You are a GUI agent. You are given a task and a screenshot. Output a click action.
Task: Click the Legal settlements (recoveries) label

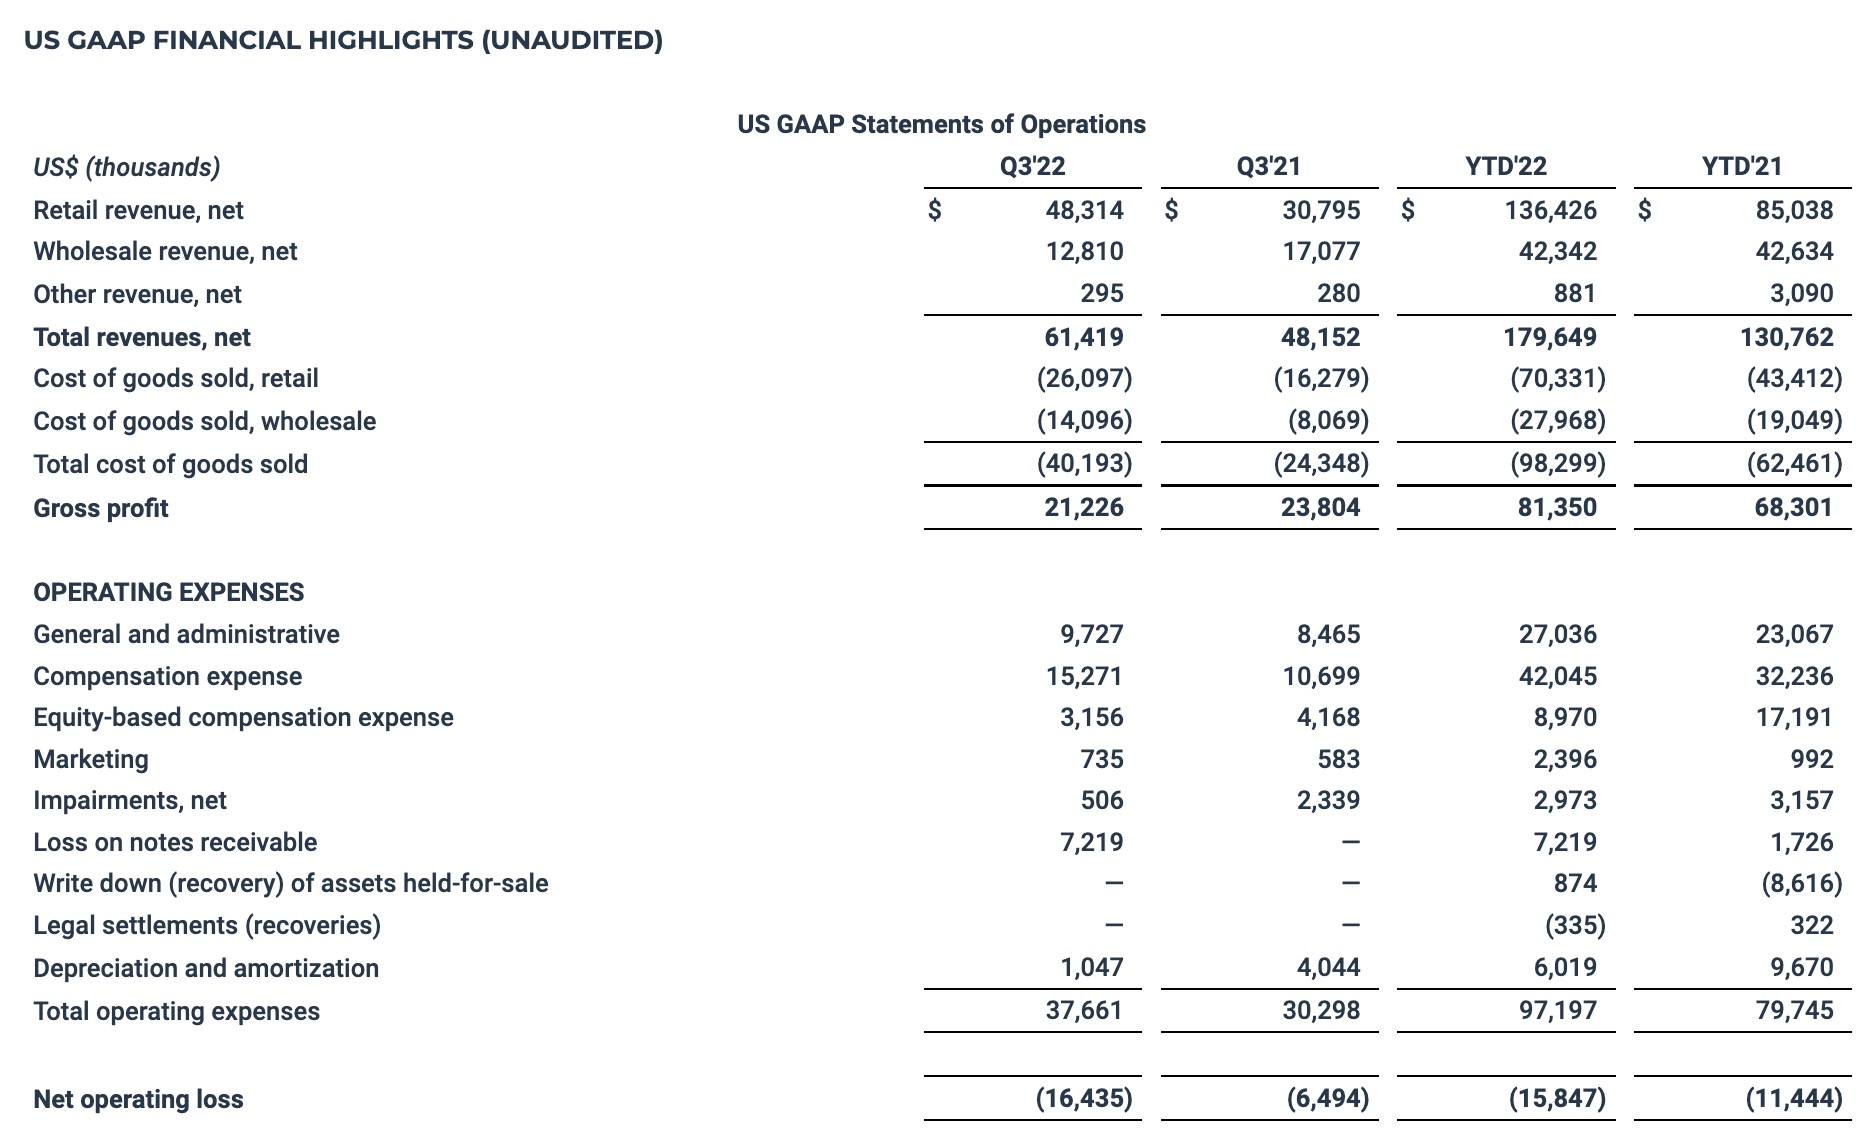207,925
